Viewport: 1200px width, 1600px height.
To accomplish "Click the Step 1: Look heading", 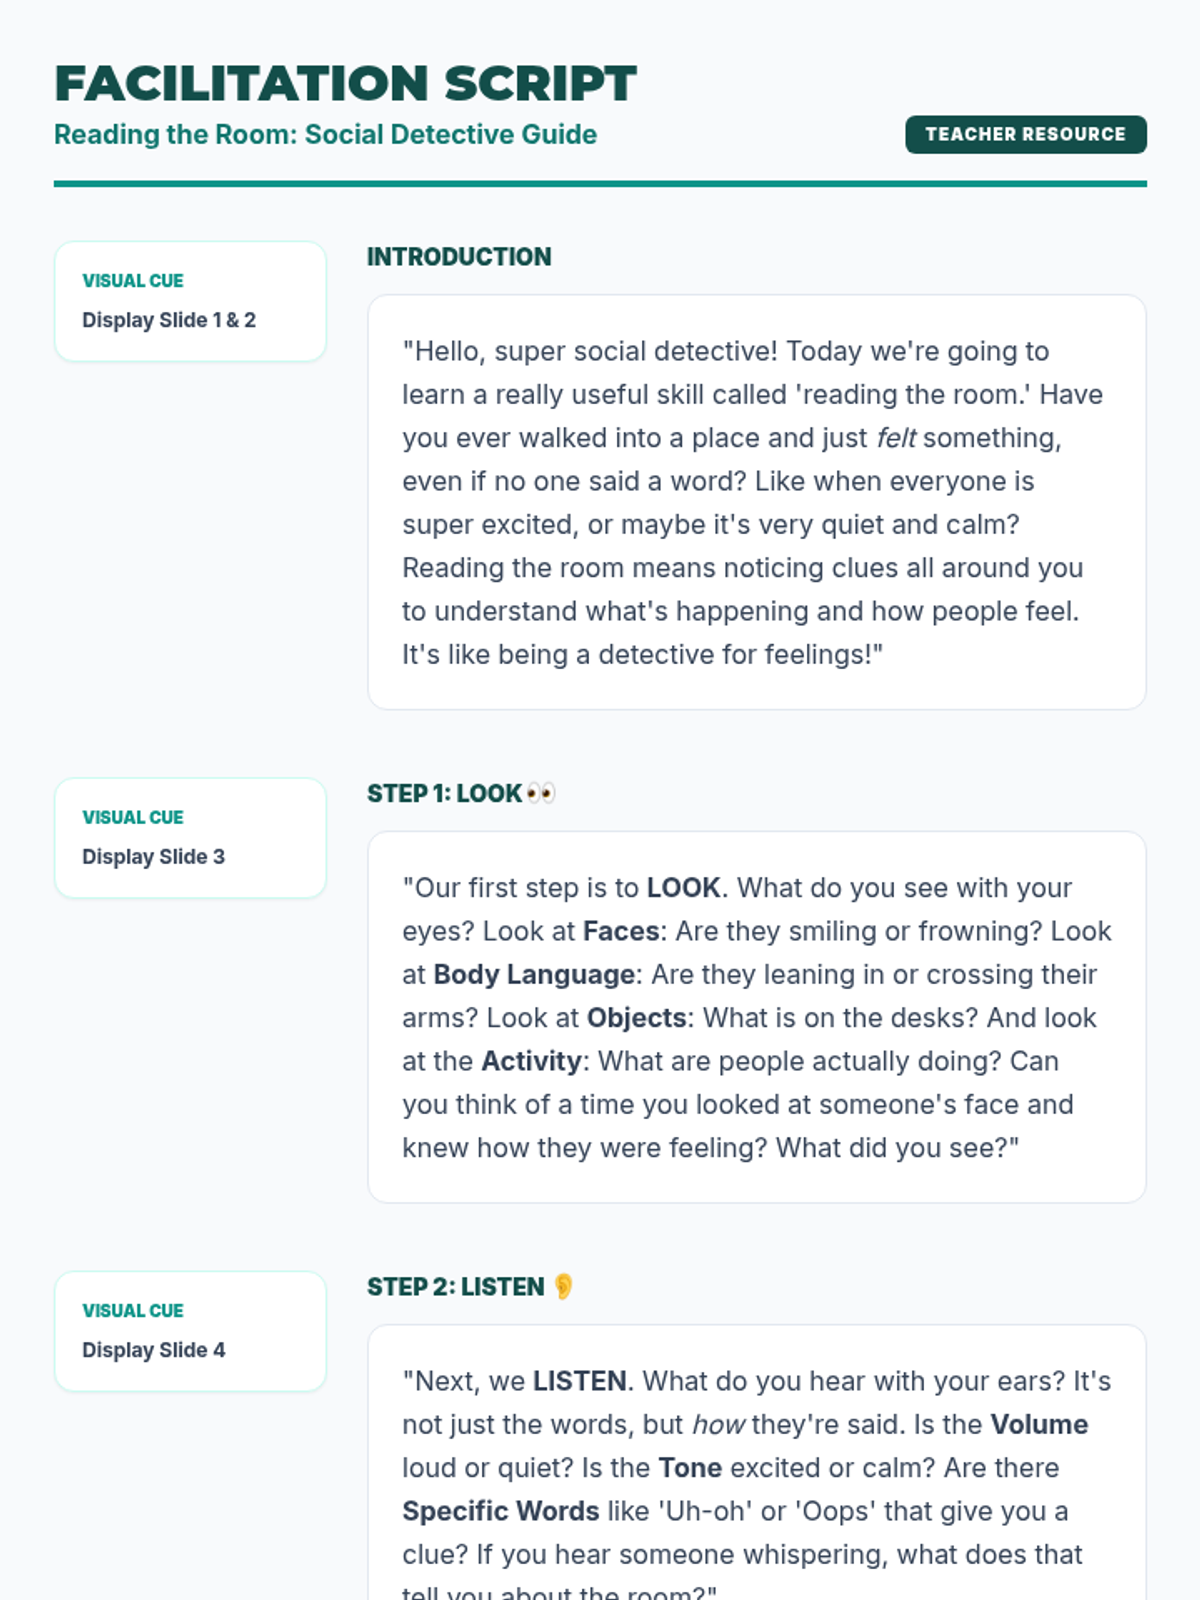I will click(445, 793).
